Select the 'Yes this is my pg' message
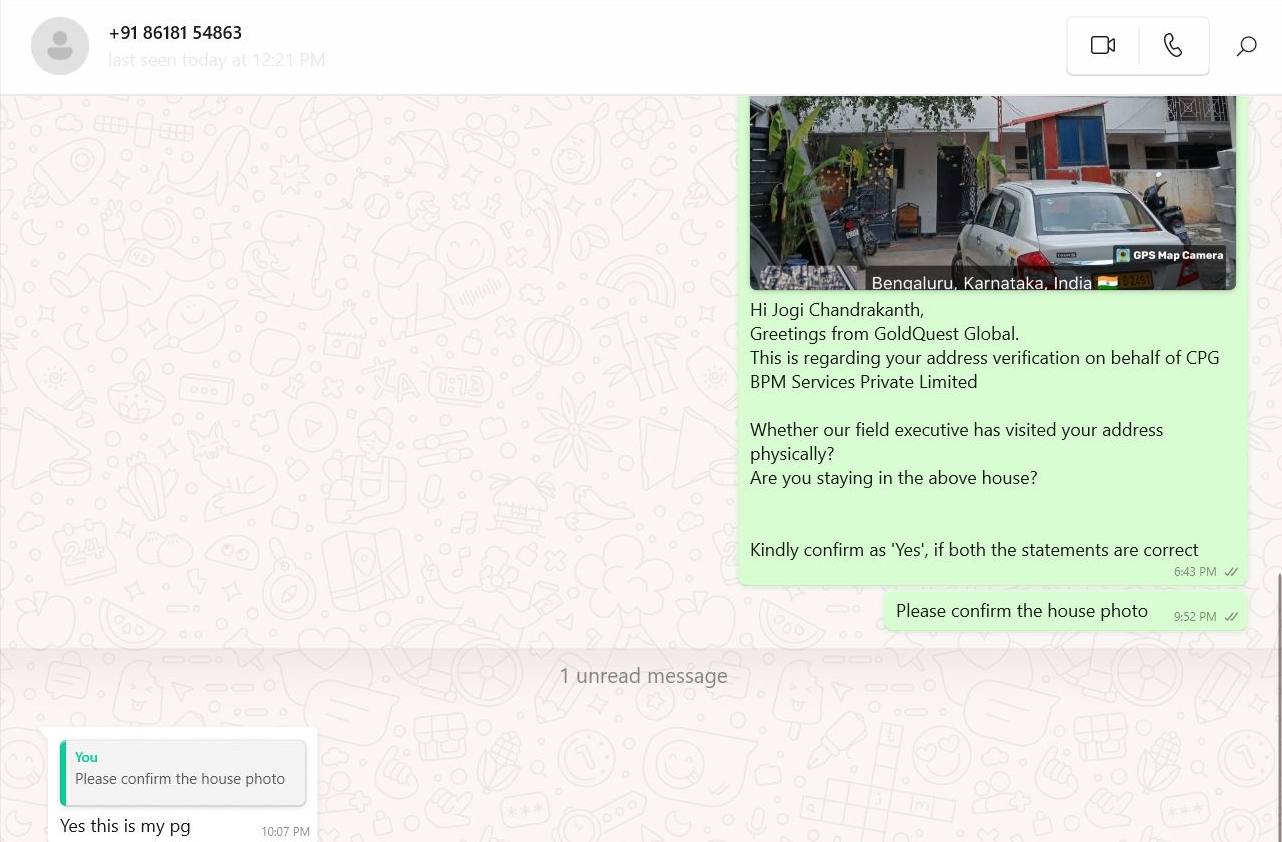The width and height of the screenshot is (1282, 842). click(125, 826)
